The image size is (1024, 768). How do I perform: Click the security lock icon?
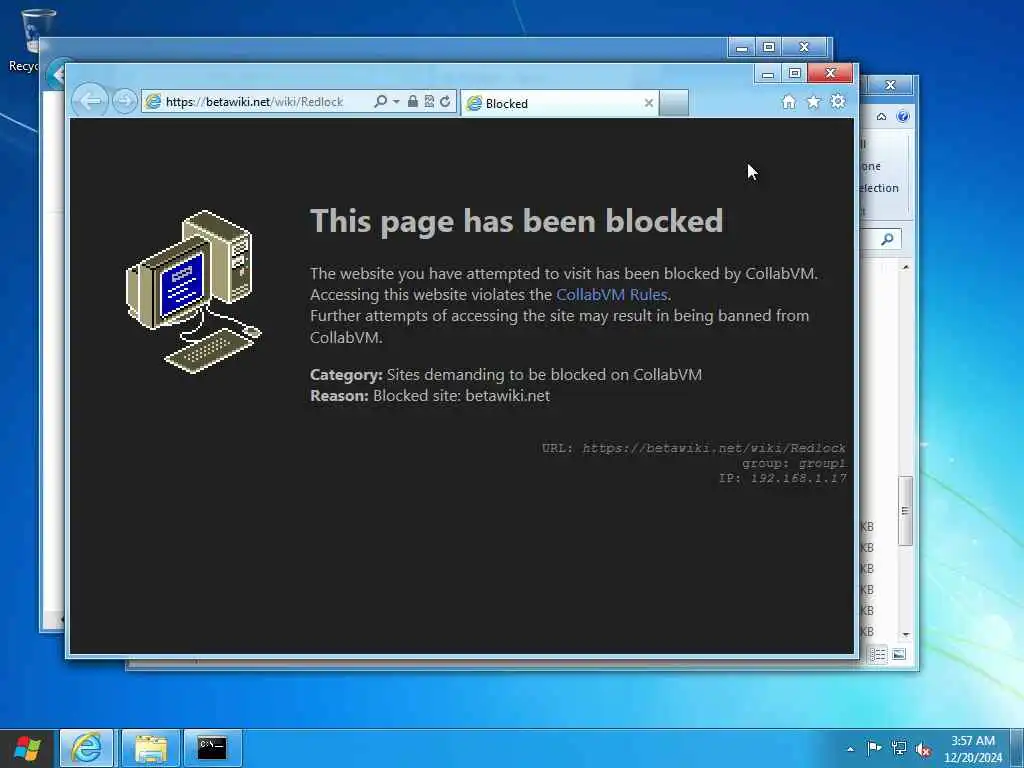[413, 101]
